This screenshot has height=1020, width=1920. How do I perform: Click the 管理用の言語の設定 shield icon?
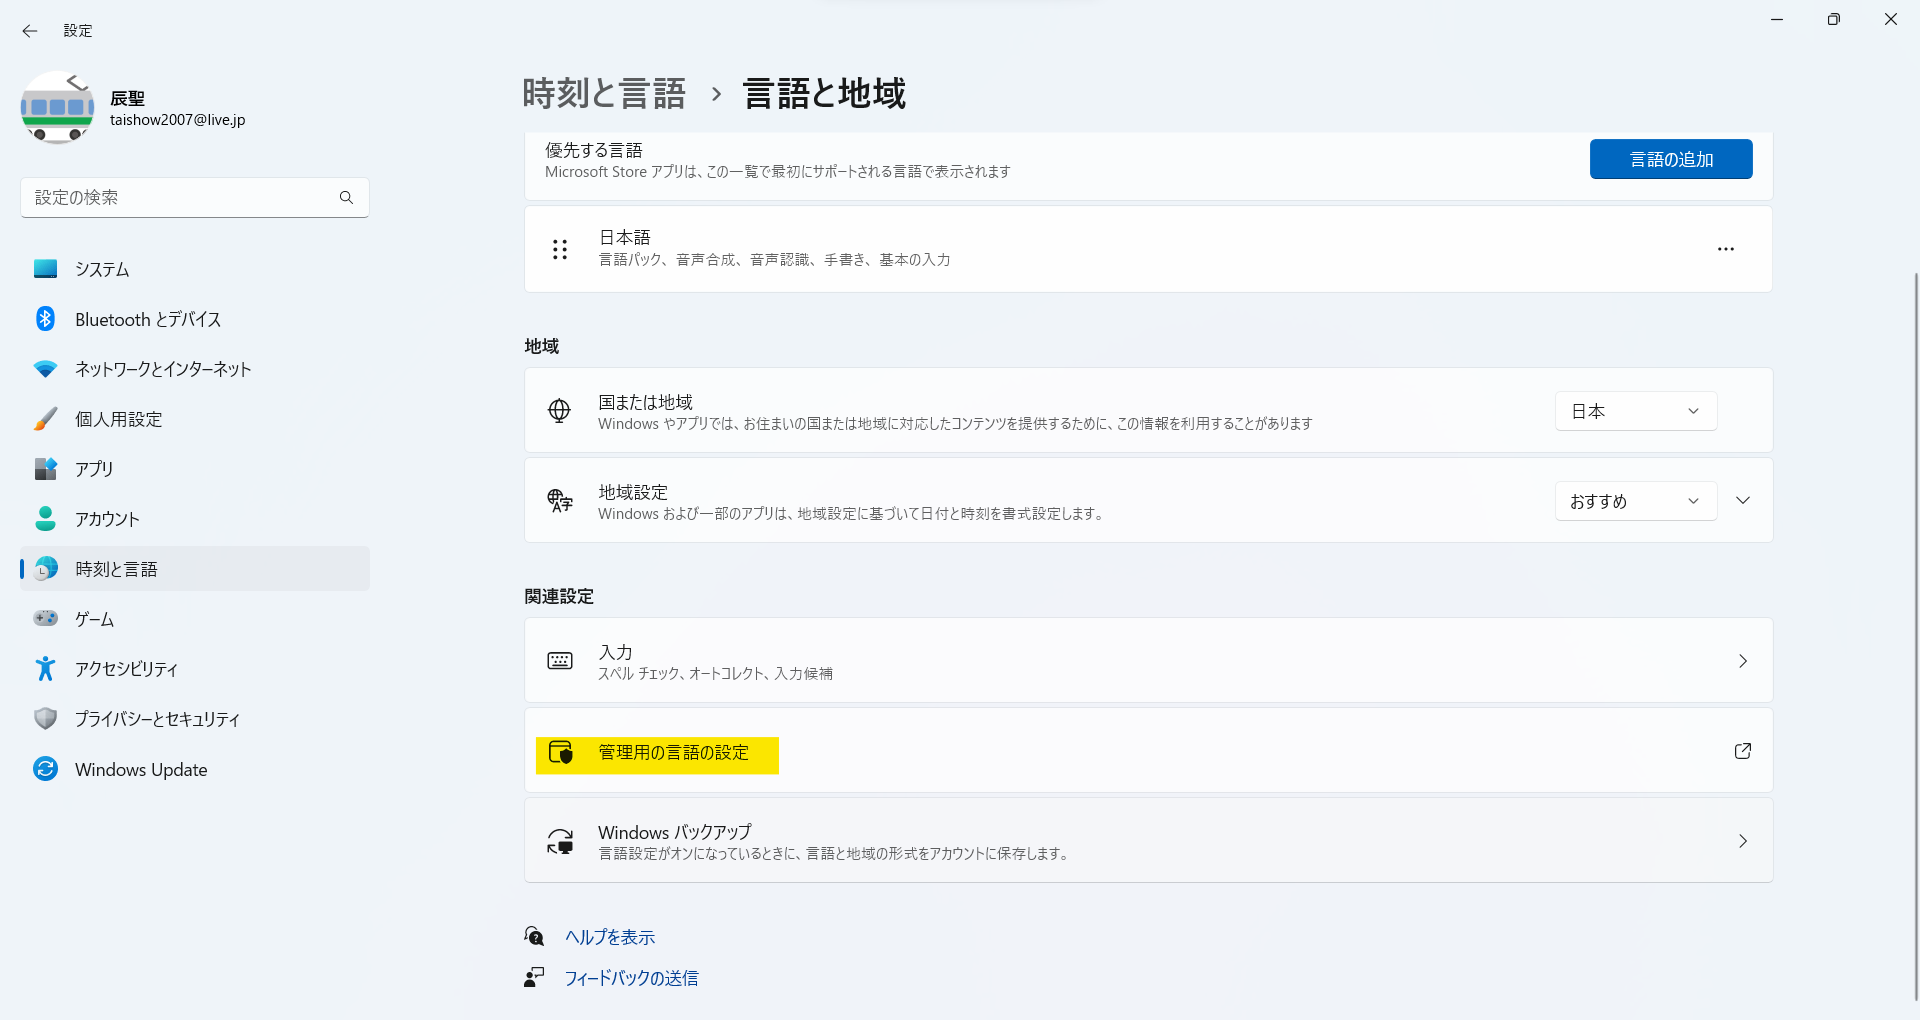click(561, 752)
